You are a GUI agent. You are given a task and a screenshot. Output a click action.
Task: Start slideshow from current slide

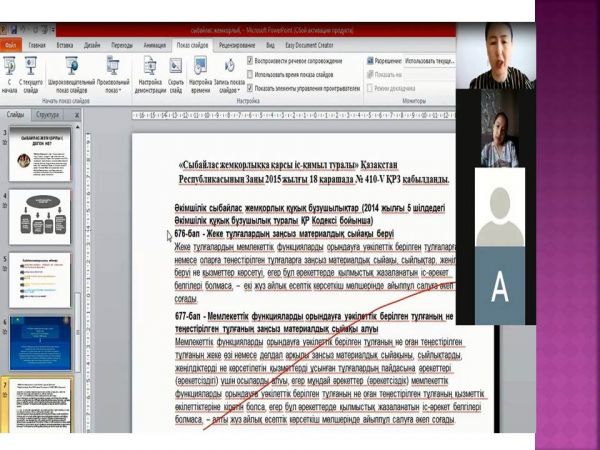[x=31, y=71]
